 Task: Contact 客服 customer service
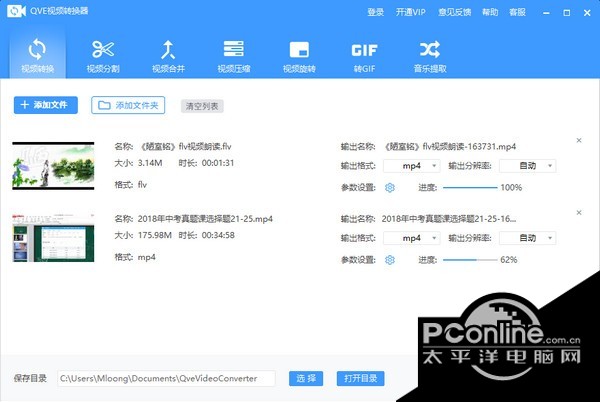coord(517,12)
